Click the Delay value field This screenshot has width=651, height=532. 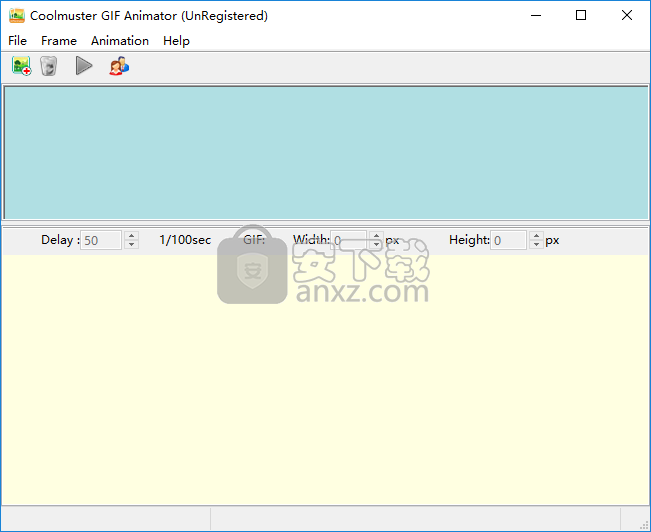[101, 240]
